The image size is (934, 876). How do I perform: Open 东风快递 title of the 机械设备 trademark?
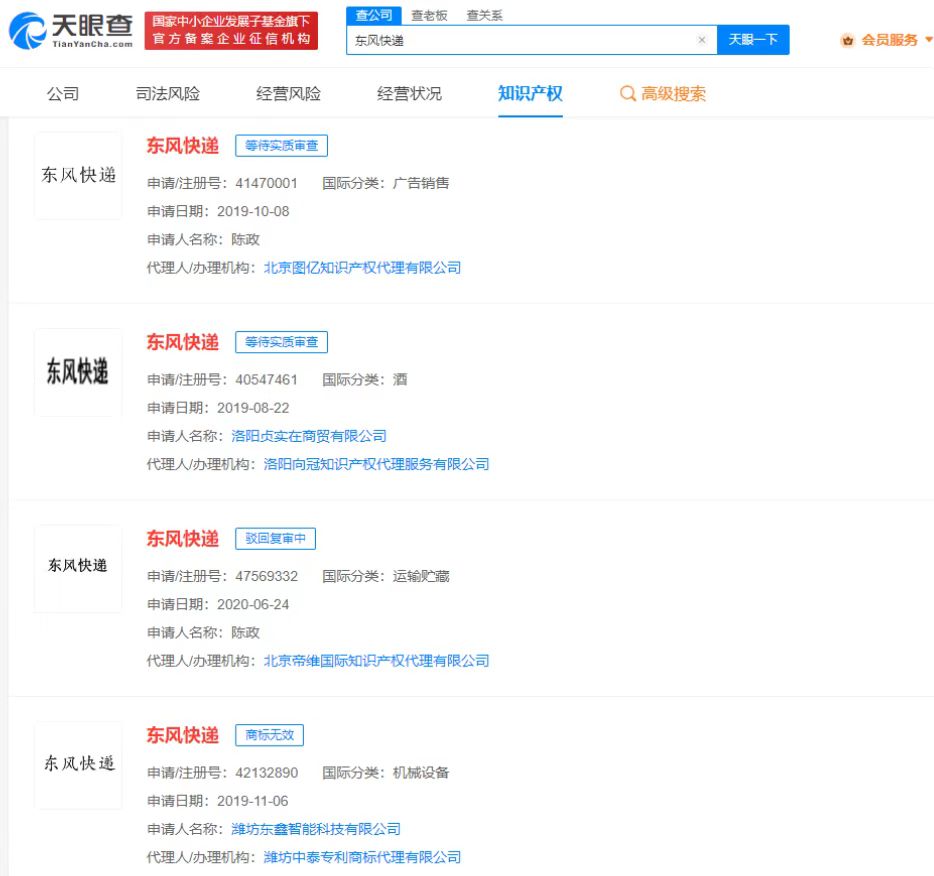183,735
